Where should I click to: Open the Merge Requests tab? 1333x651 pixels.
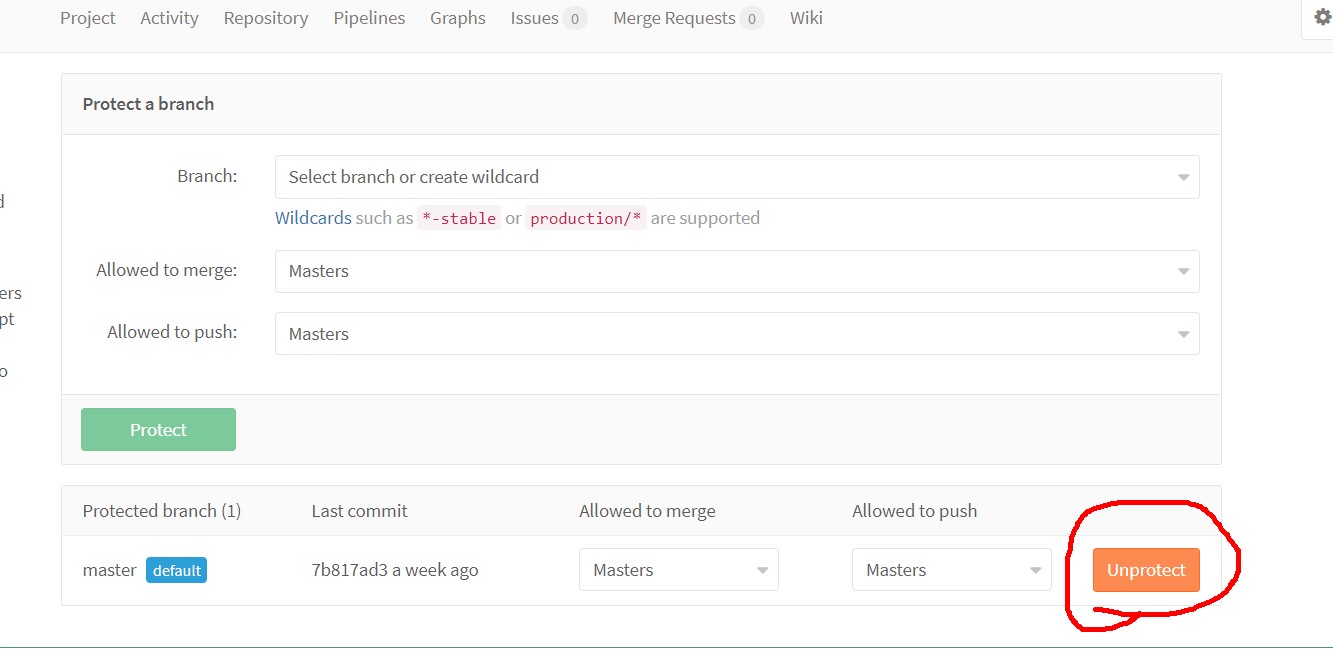click(674, 18)
